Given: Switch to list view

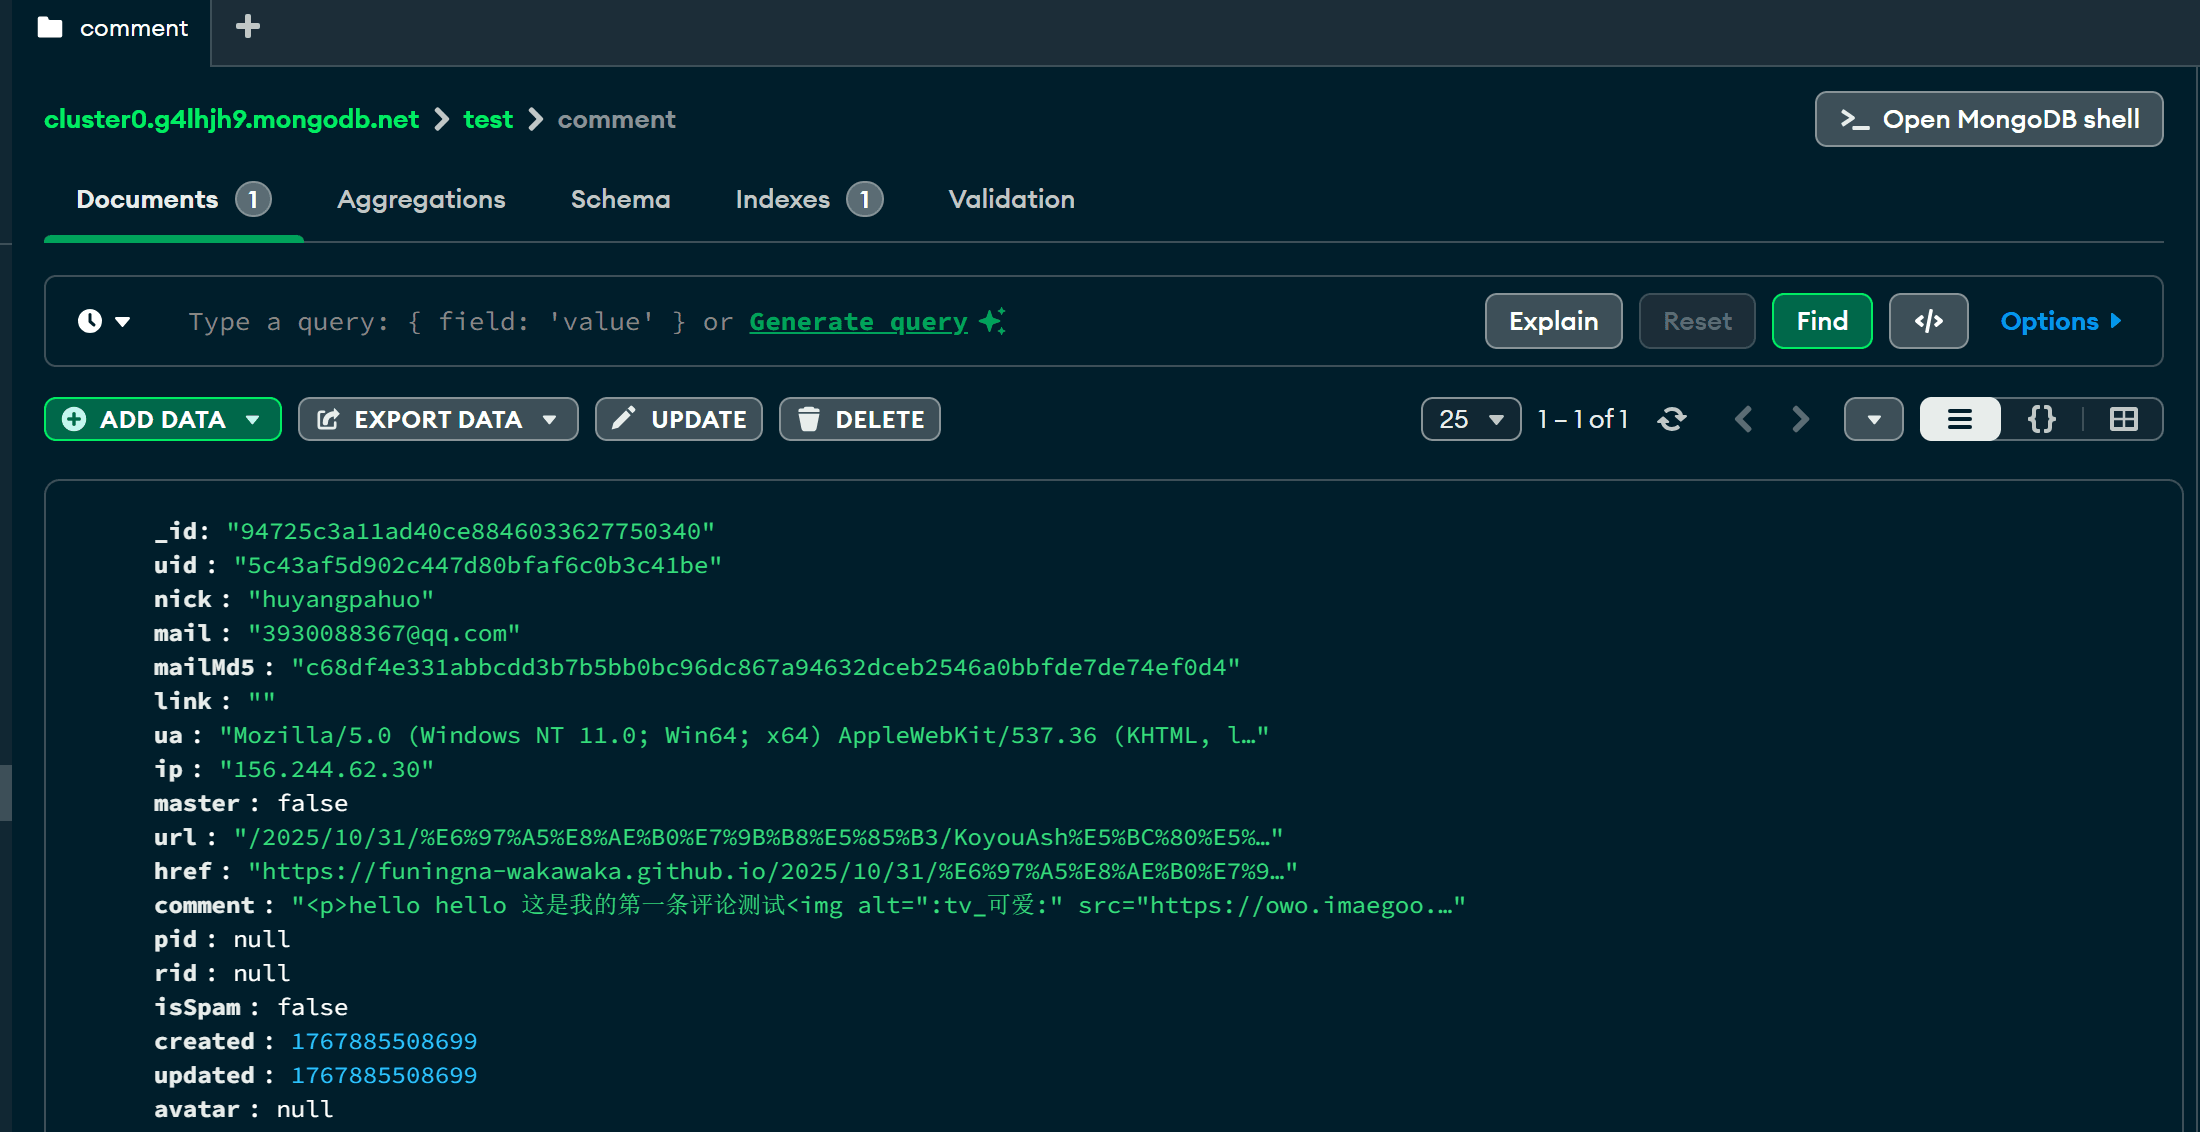Looking at the screenshot, I should click(1960, 419).
